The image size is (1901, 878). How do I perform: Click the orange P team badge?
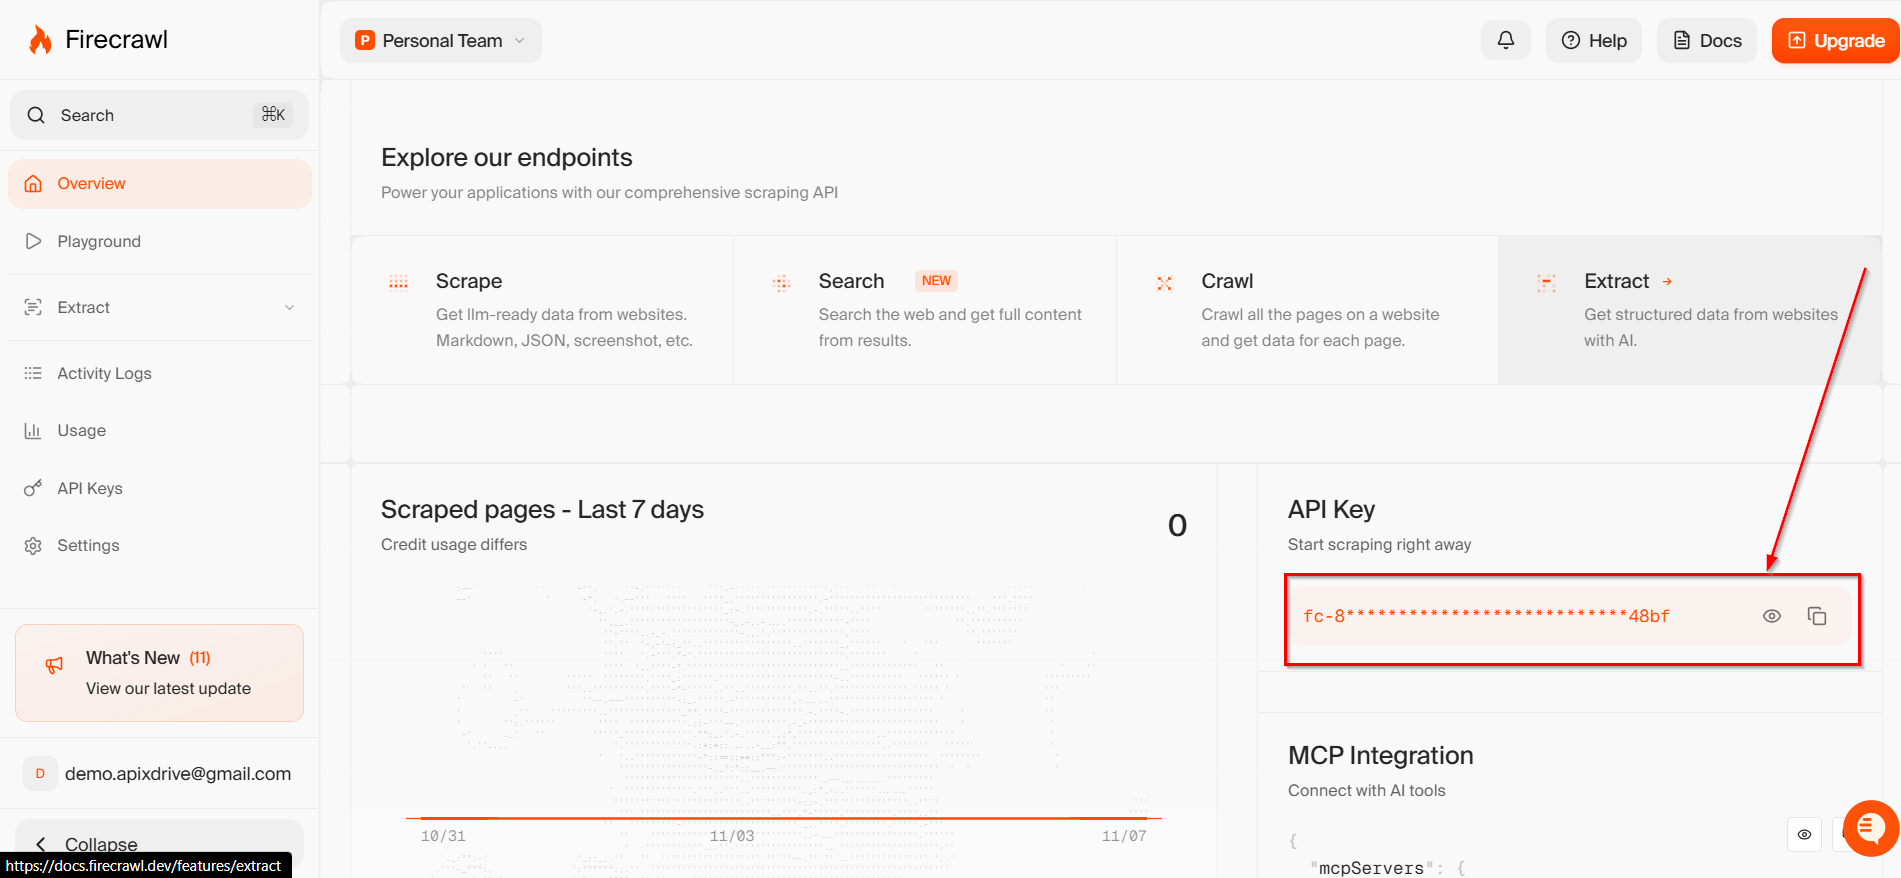(x=365, y=40)
